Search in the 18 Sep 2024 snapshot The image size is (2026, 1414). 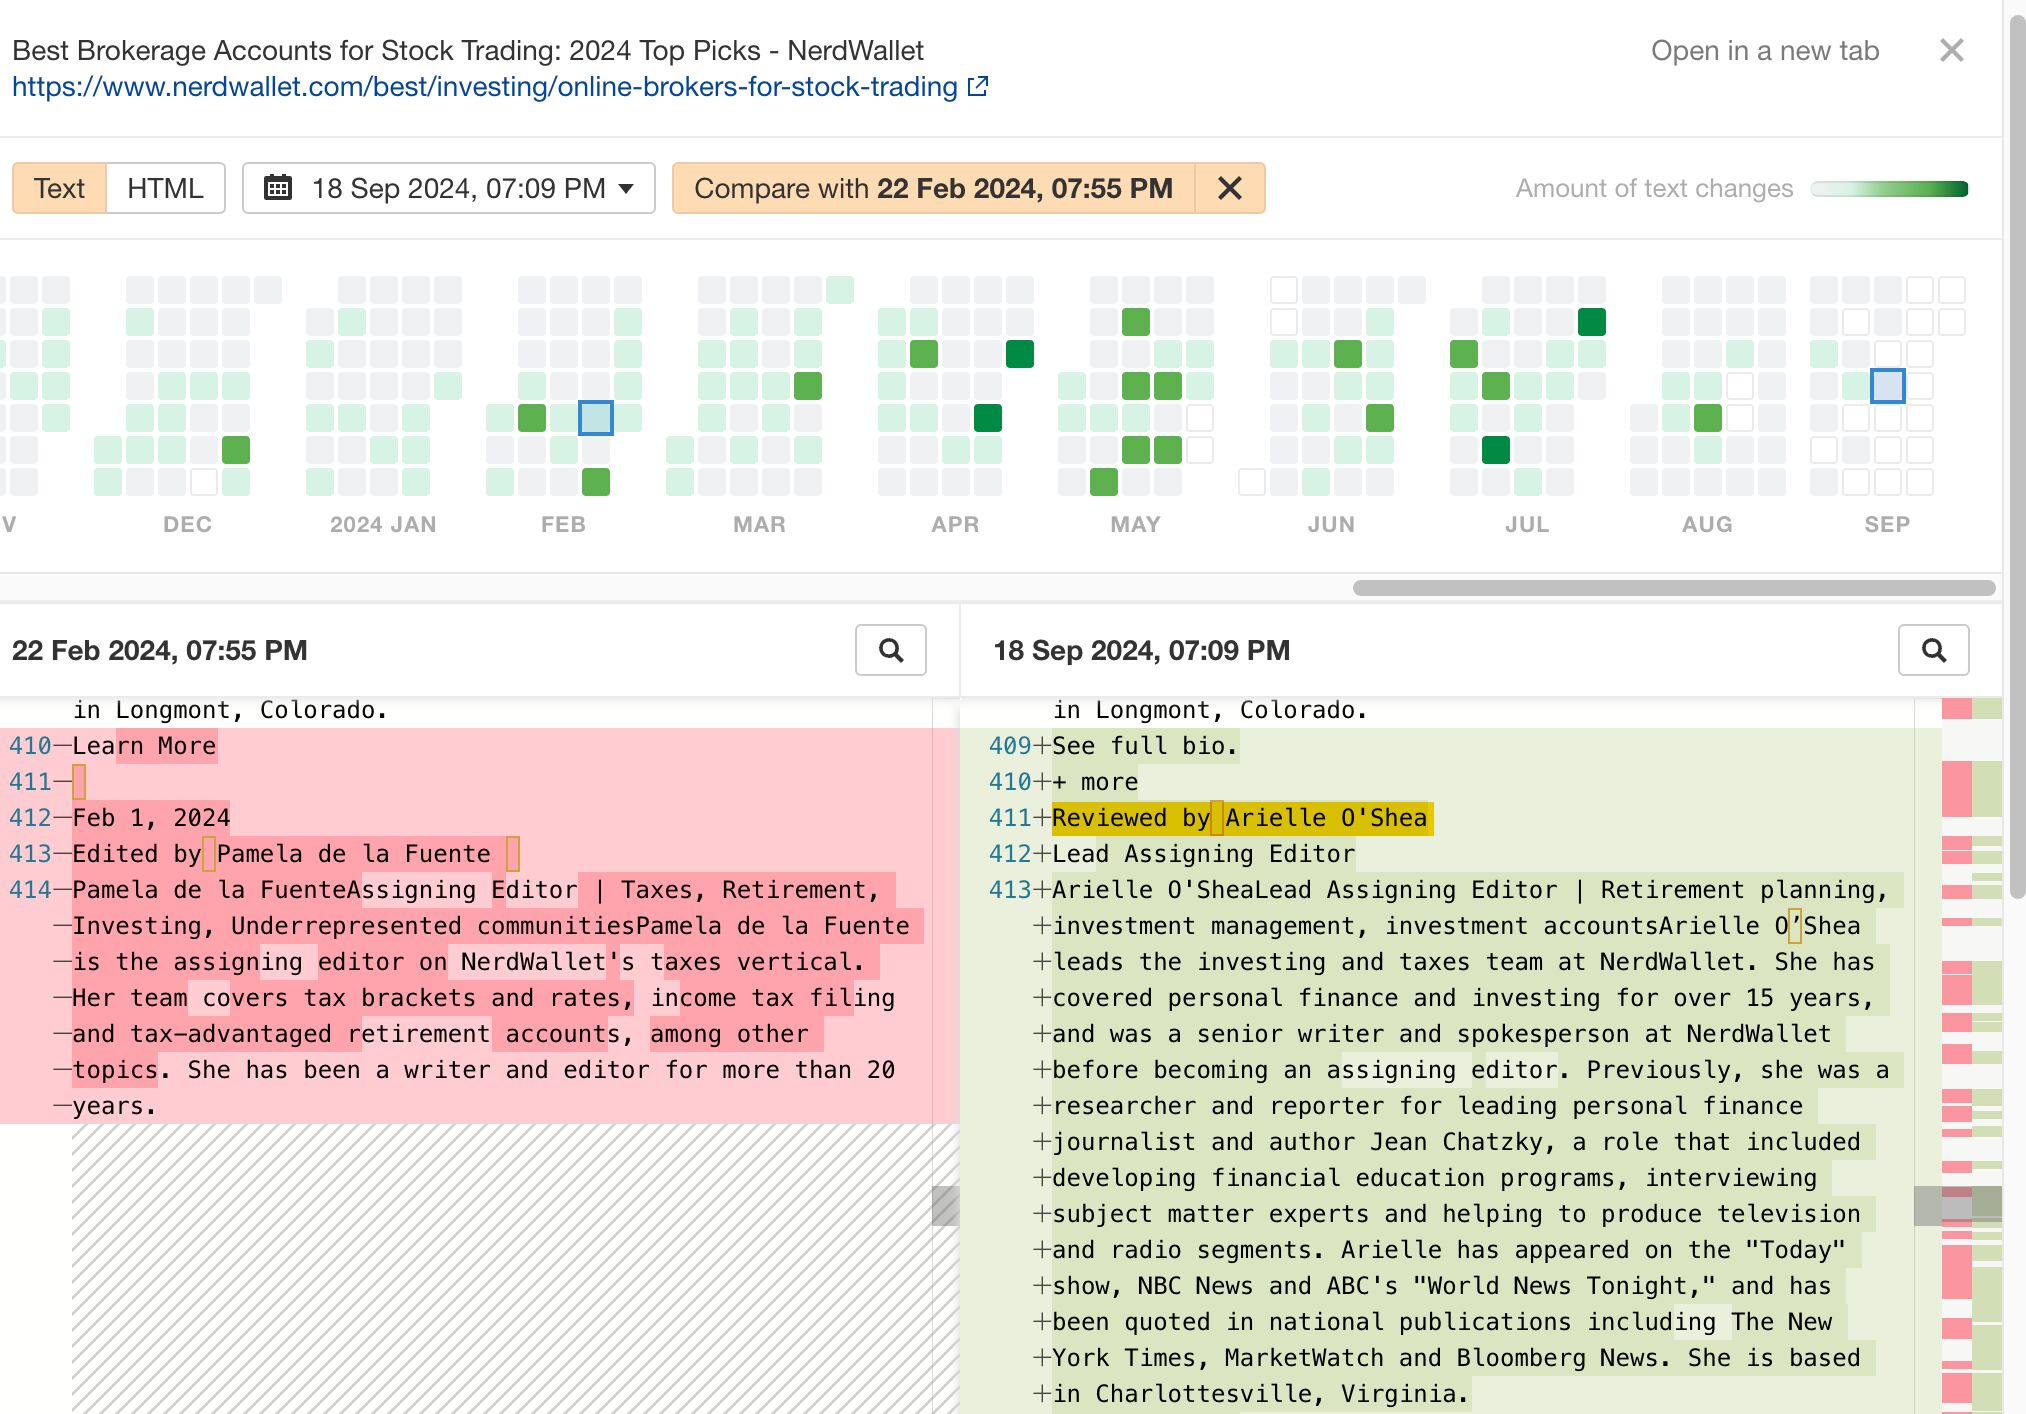pos(1933,651)
